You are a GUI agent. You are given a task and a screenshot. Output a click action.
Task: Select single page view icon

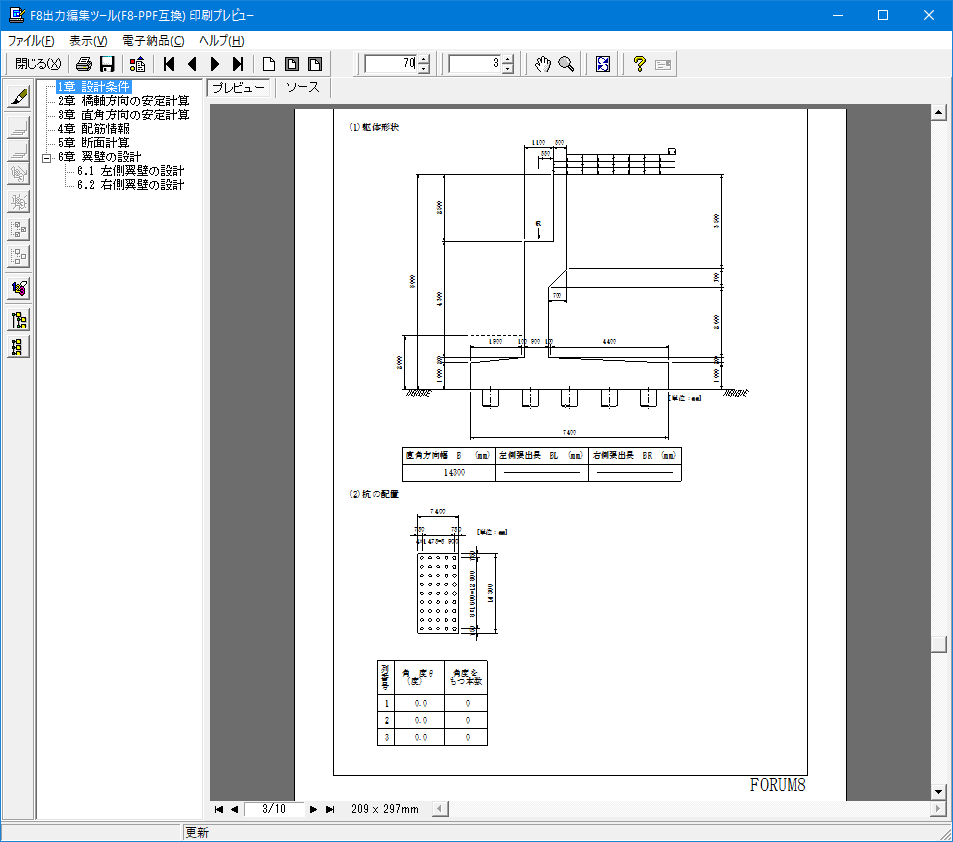pyautogui.click(x=269, y=64)
